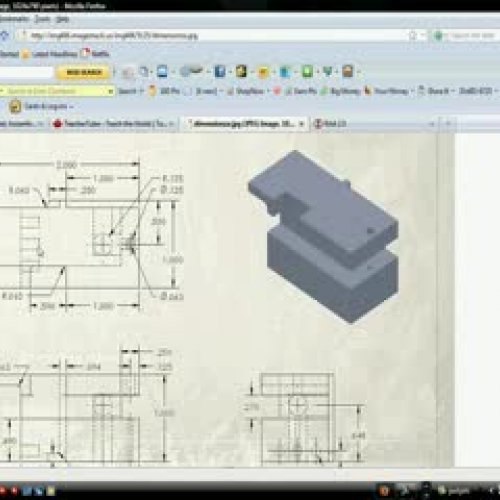Click the blue monitor toolbar icon
Screen dimensions: 500x500
[162, 72]
